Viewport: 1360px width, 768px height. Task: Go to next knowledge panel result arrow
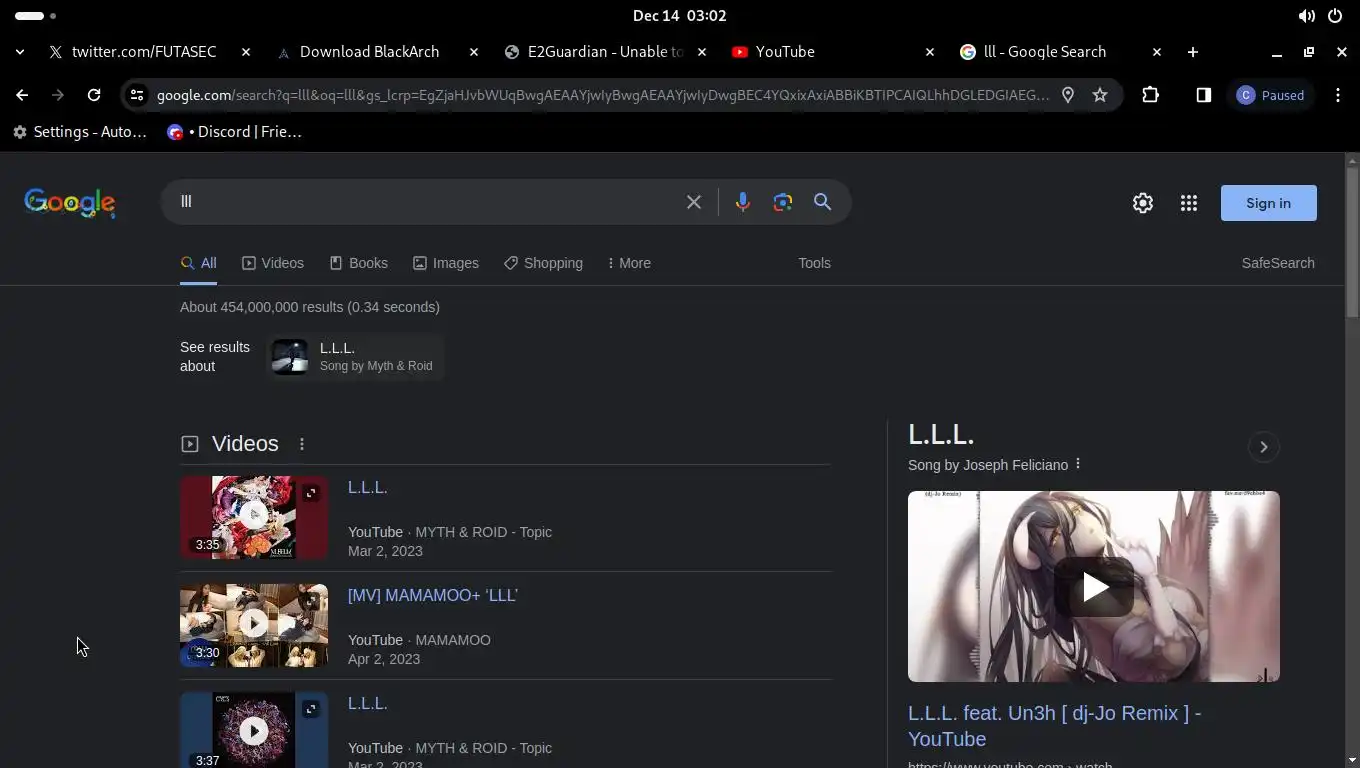1264,447
